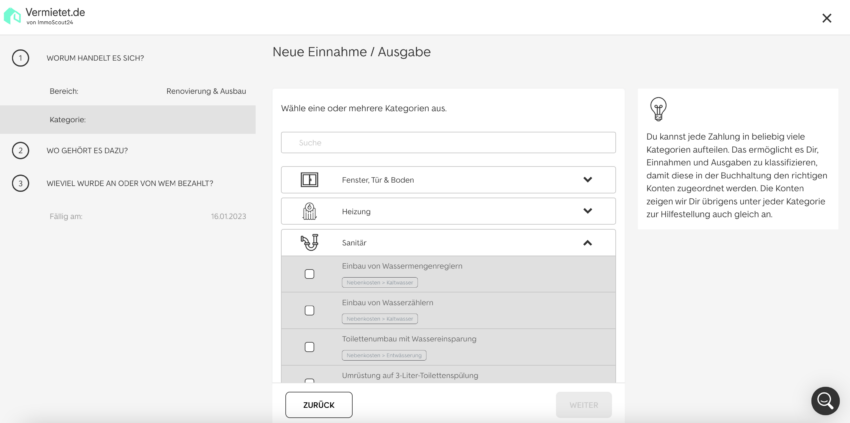Enable Toilettenumbau mit Wassereinsparung checkbox

[x=309, y=347]
